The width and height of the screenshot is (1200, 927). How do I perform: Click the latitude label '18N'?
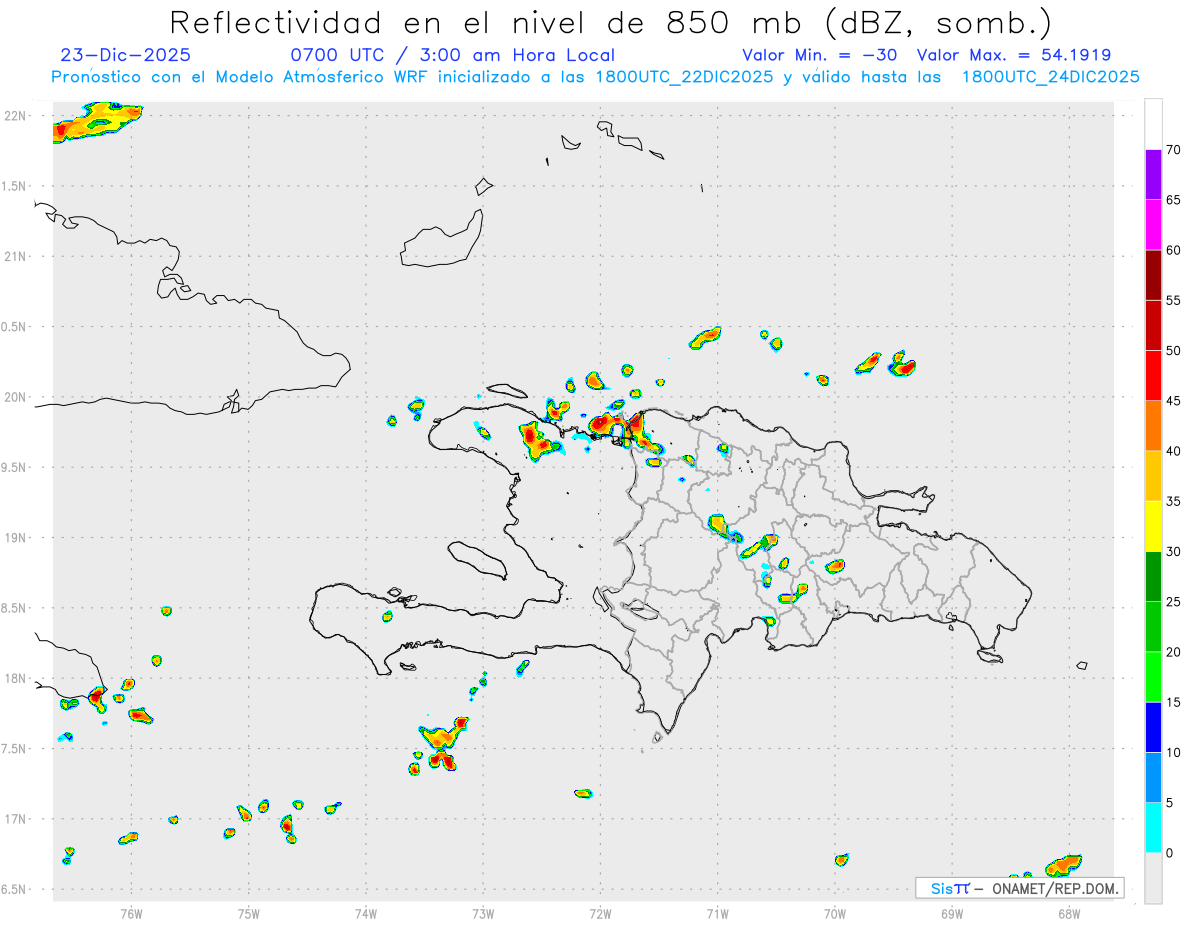[16, 678]
